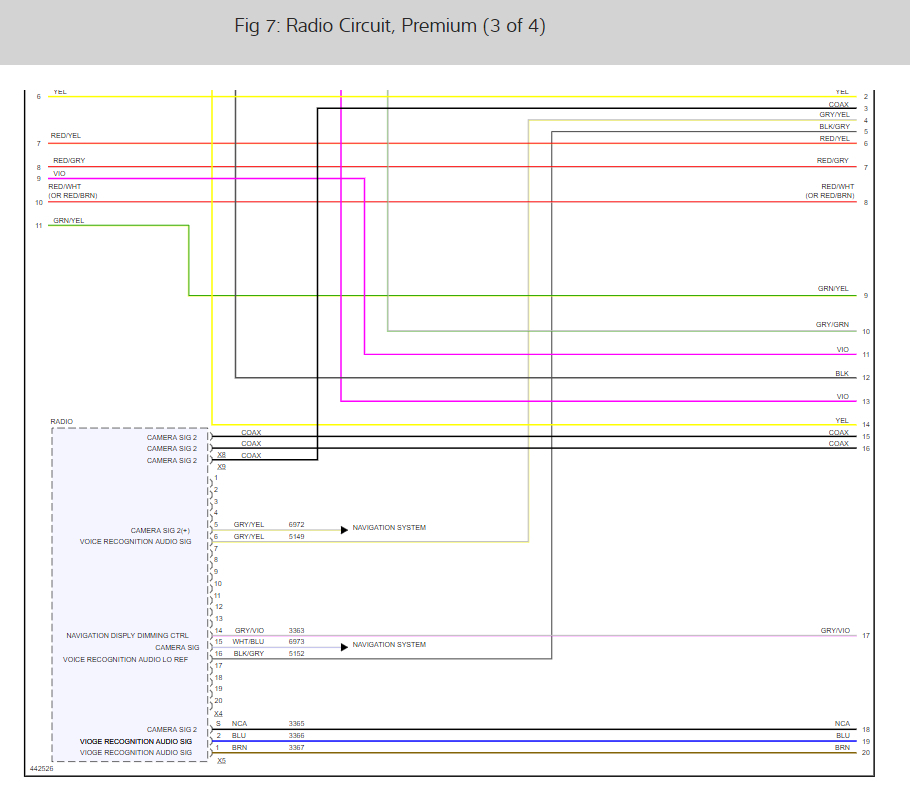Click VIO label at left pin 9
Screen dimensions: 910x794
59,174
